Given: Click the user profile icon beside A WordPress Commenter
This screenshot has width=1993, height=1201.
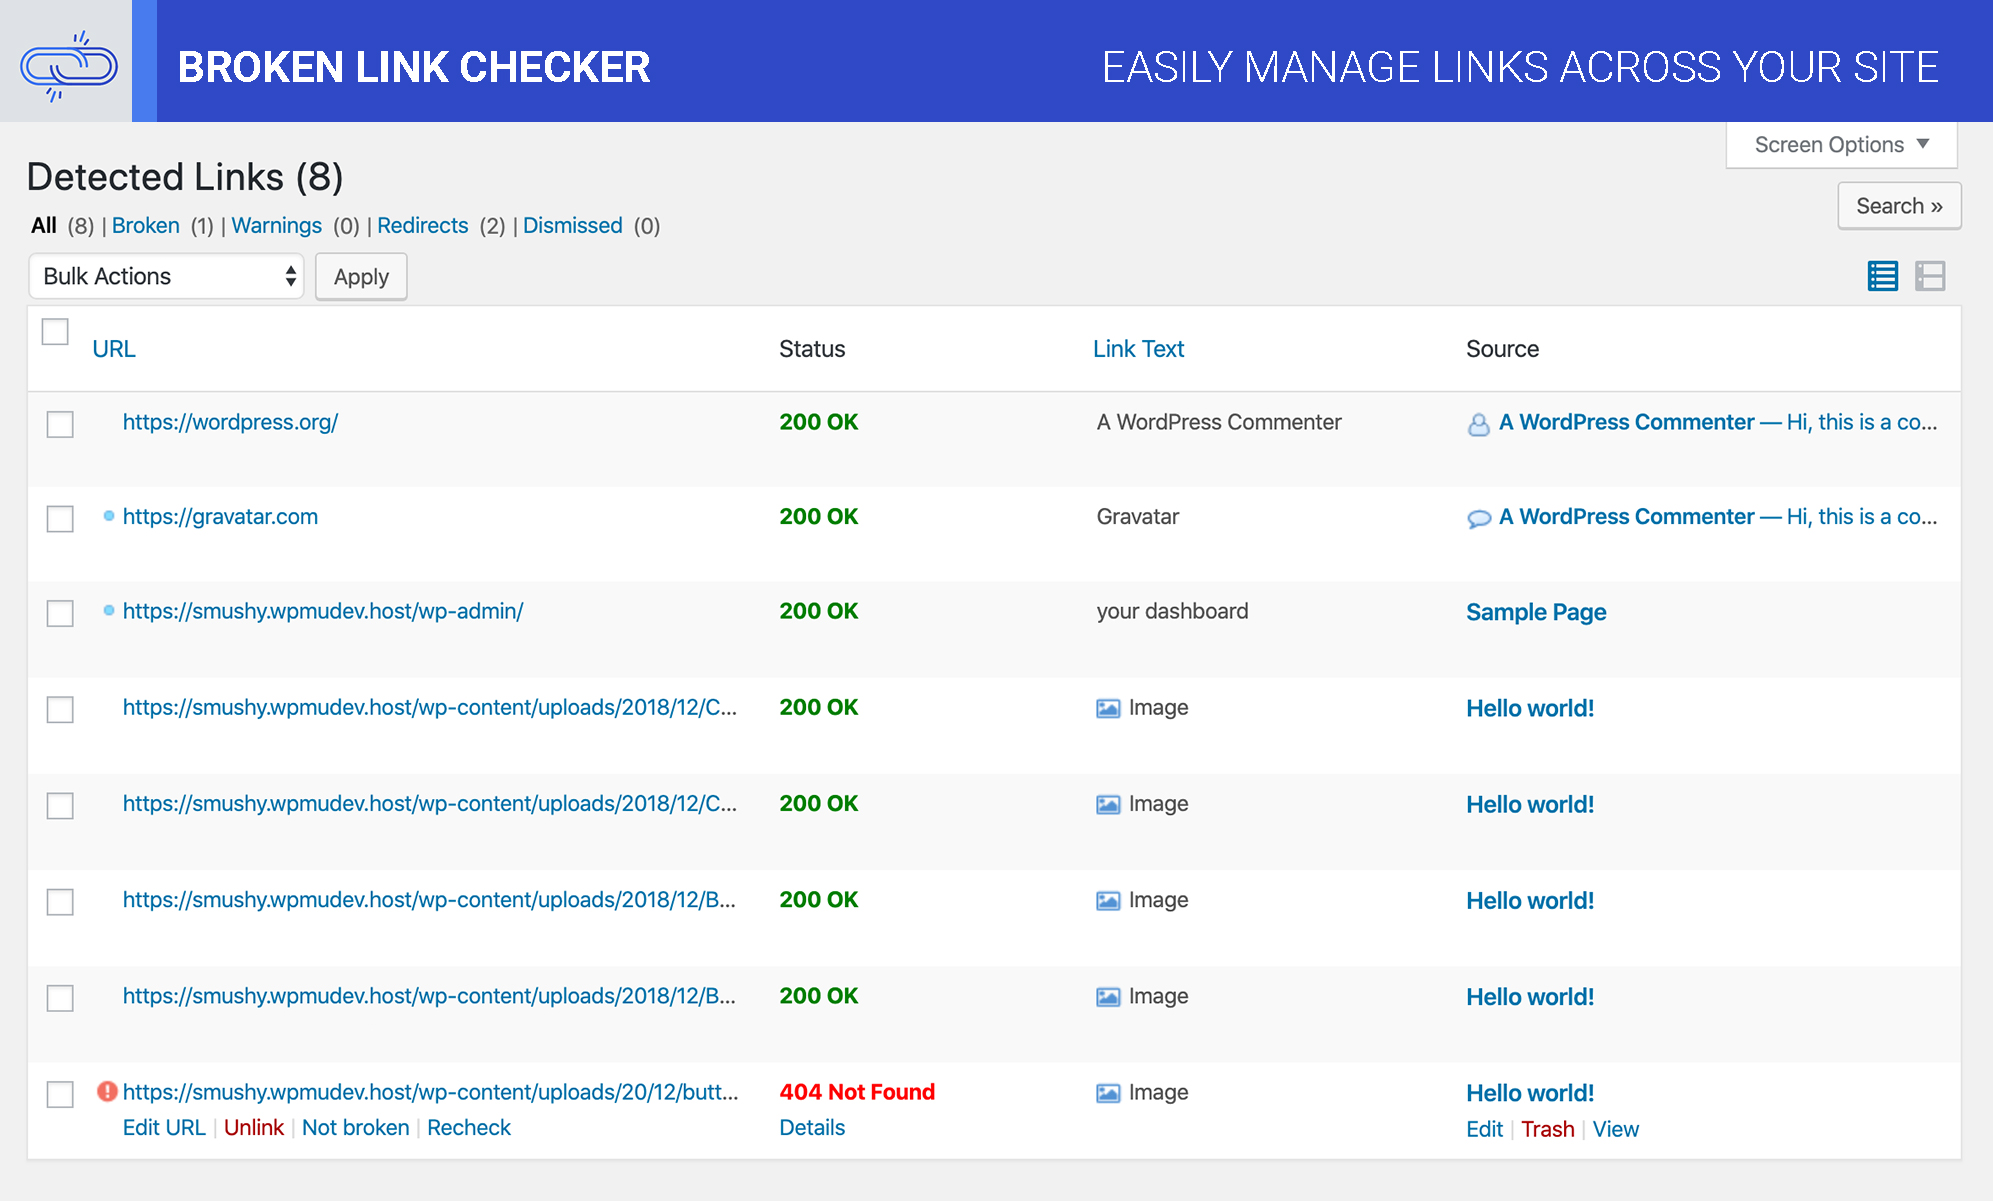Looking at the screenshot, I should (x=1478, y=424).
